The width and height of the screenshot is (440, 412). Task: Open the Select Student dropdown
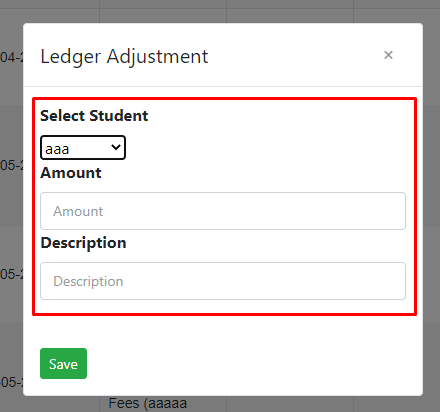coord(83,147)
